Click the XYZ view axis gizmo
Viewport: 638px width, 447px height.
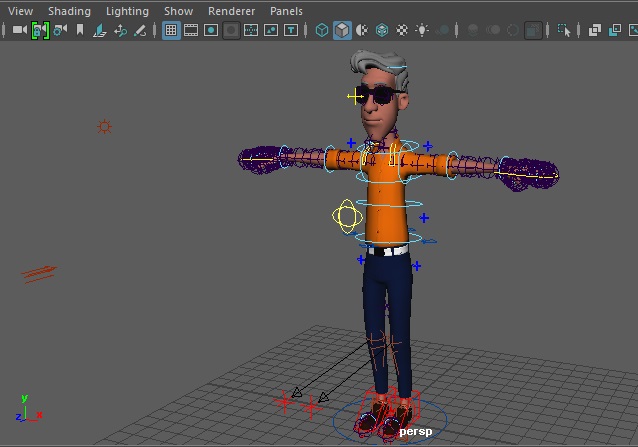coord(29,408)
